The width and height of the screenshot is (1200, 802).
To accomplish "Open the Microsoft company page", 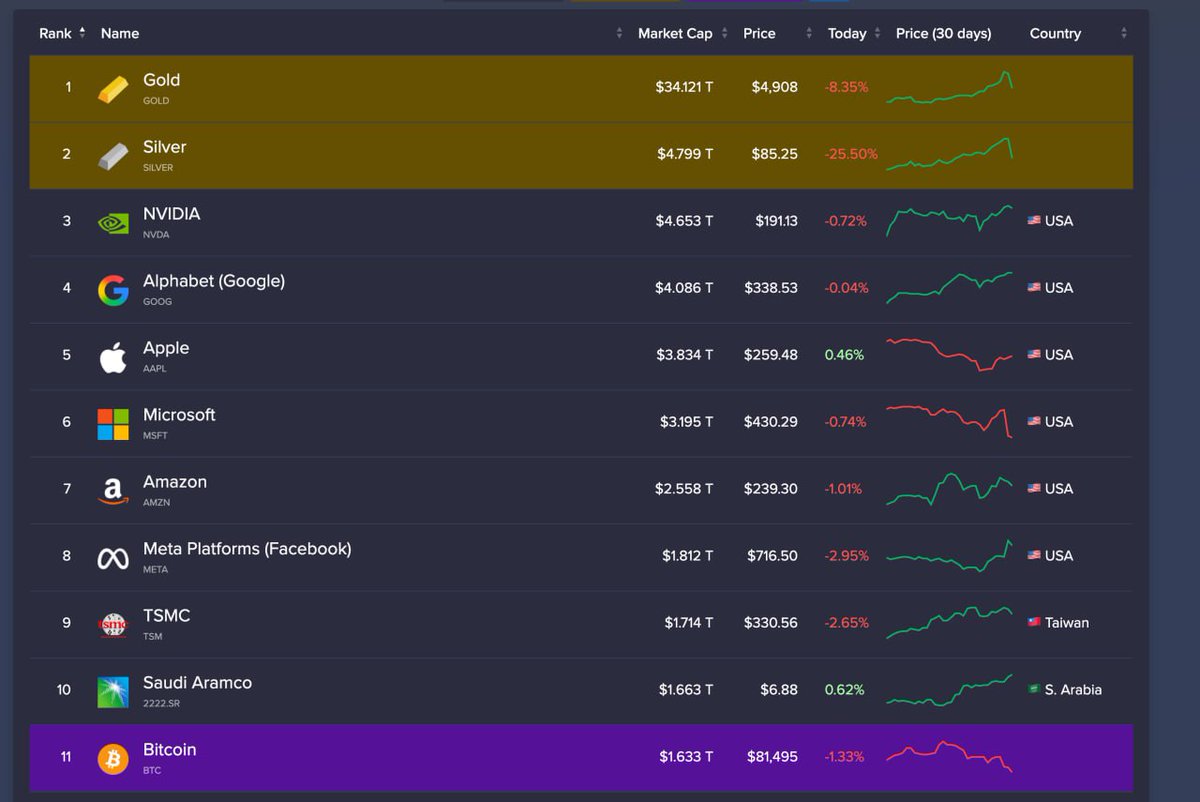I will point(179,415).
